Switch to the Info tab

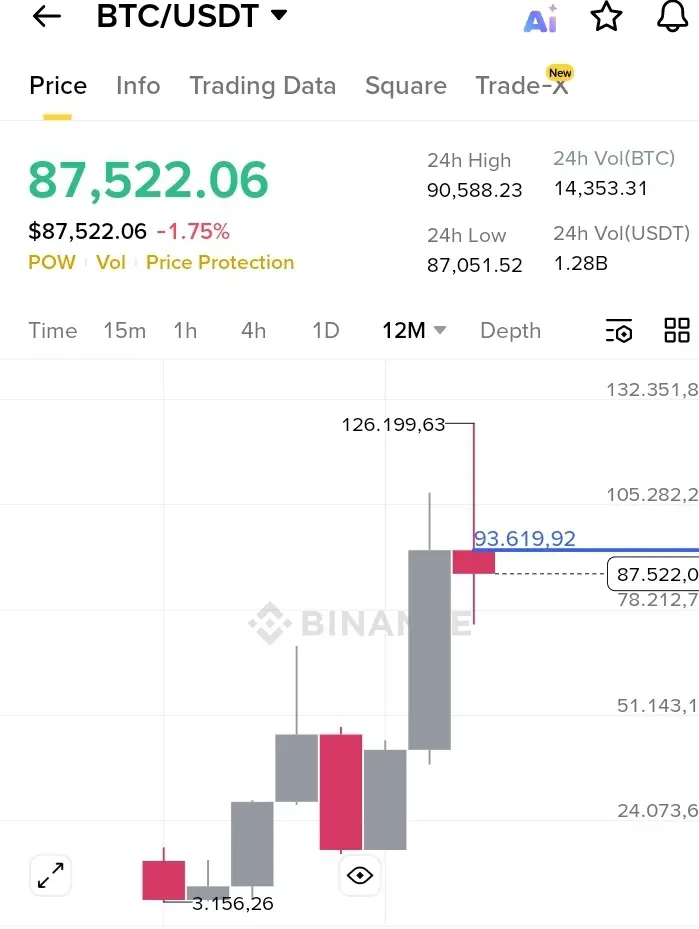click(138, 85)
